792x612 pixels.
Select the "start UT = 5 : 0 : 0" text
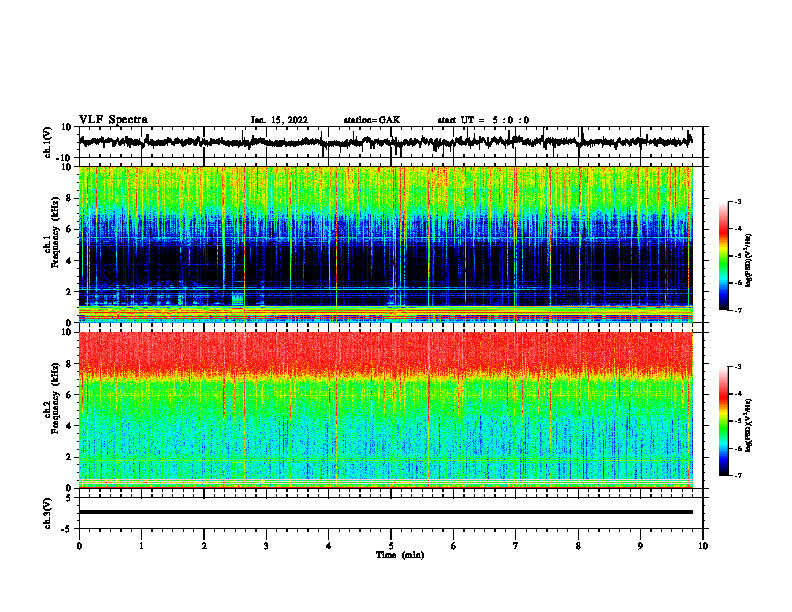click(x=483, y=120)
